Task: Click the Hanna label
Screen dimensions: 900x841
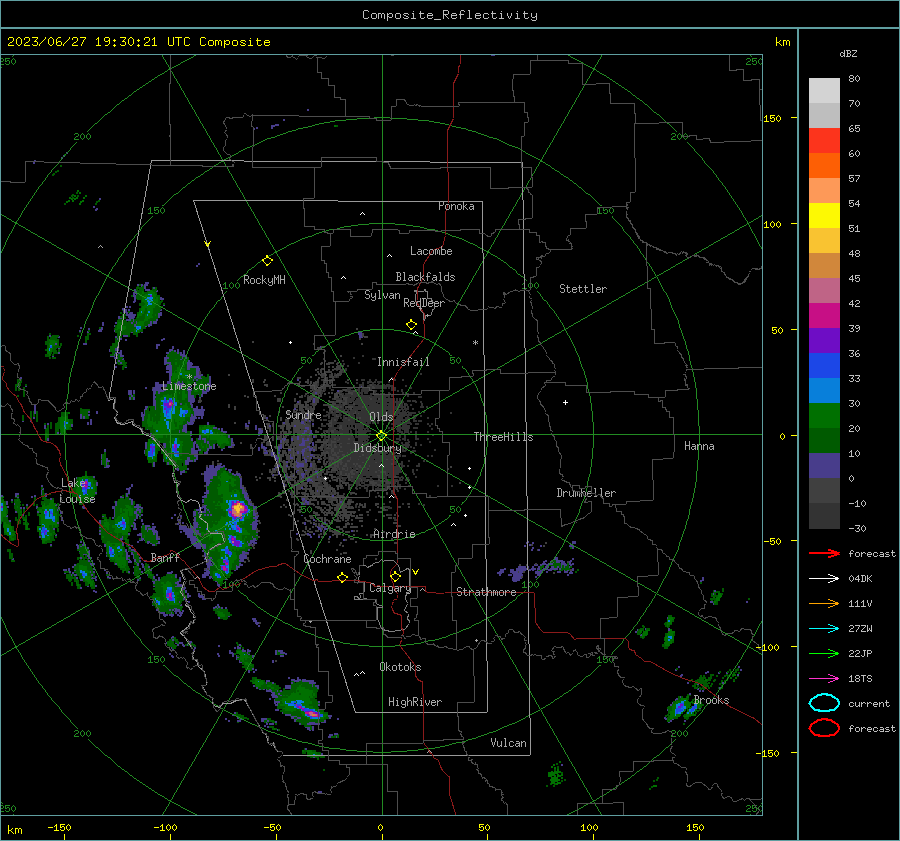Action: pyautogui.click(x=699, y=446)
